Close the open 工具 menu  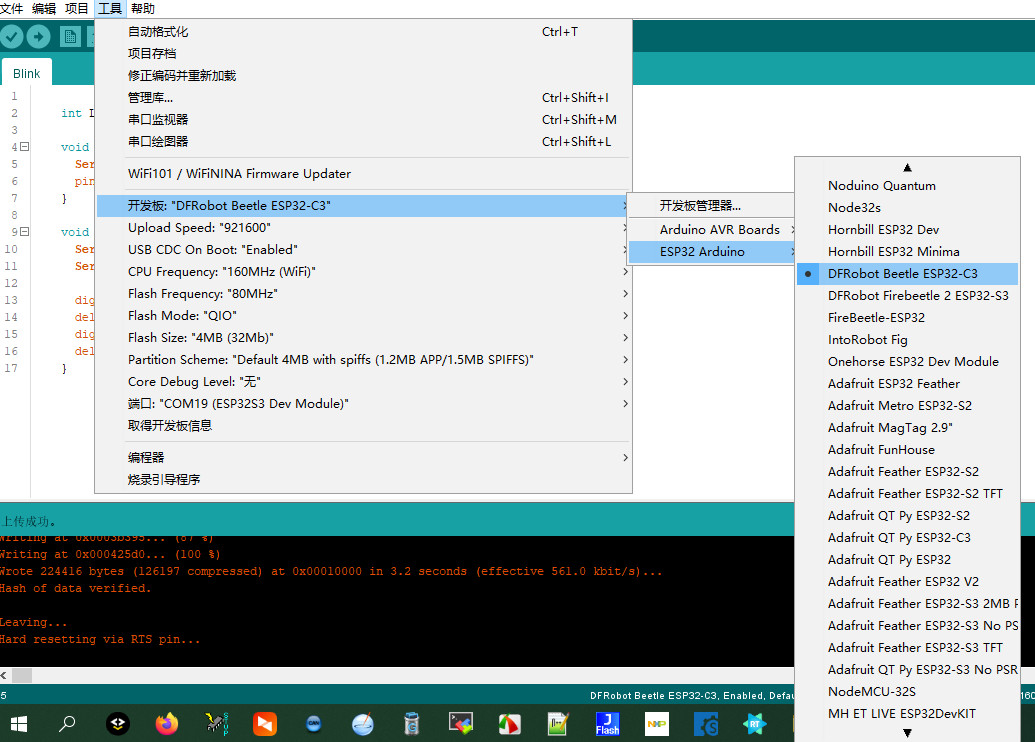point(110,9)
